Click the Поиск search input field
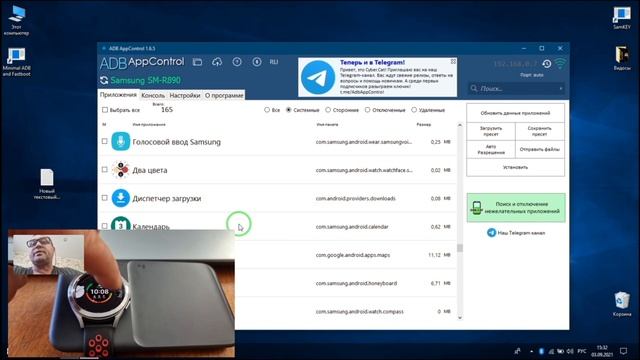640x360 pixels. click(x=516, y=88)
